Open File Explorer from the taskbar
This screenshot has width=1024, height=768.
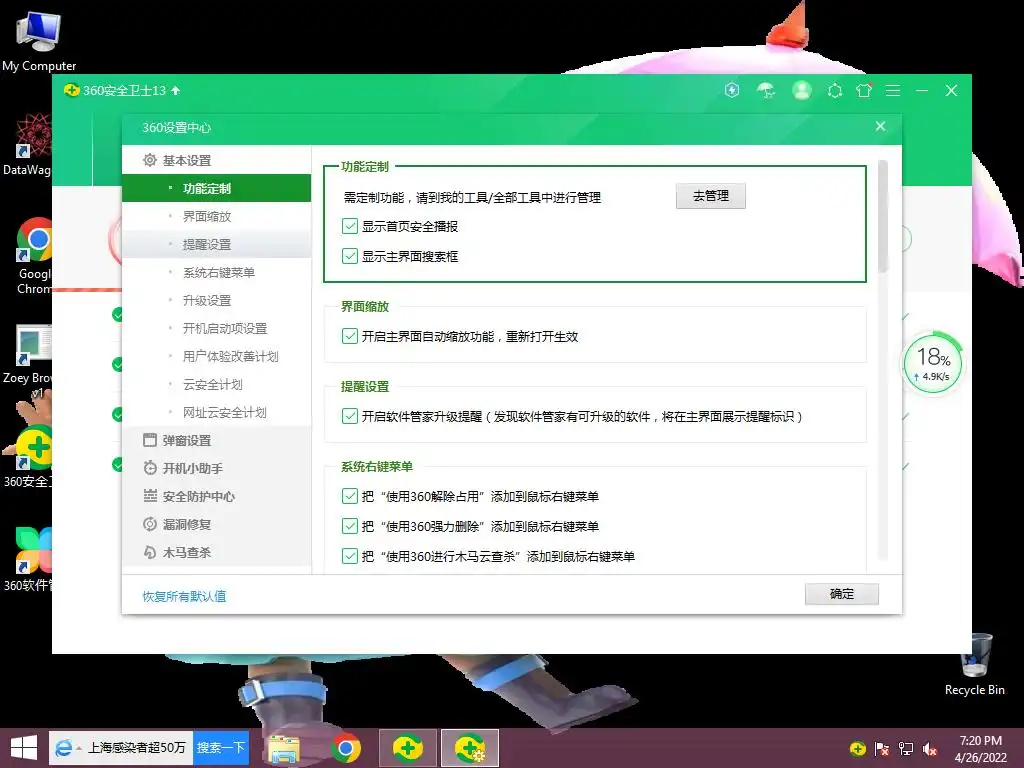pyautogui.click(x=284, y=748)
